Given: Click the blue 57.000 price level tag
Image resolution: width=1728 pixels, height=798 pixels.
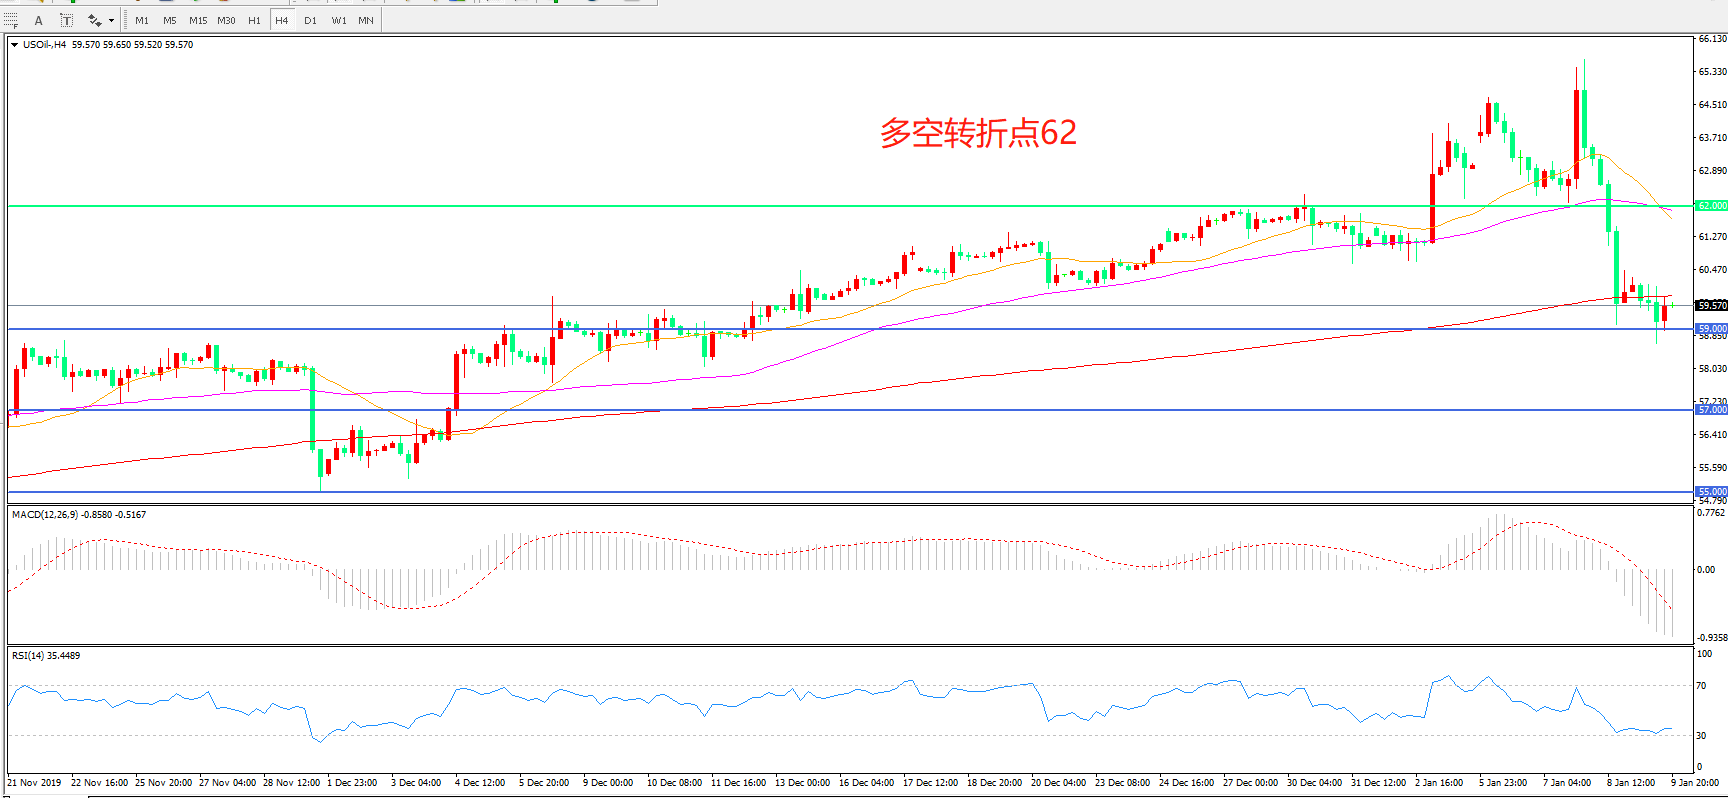Looking at the screenshot, I should point(1711,410).
